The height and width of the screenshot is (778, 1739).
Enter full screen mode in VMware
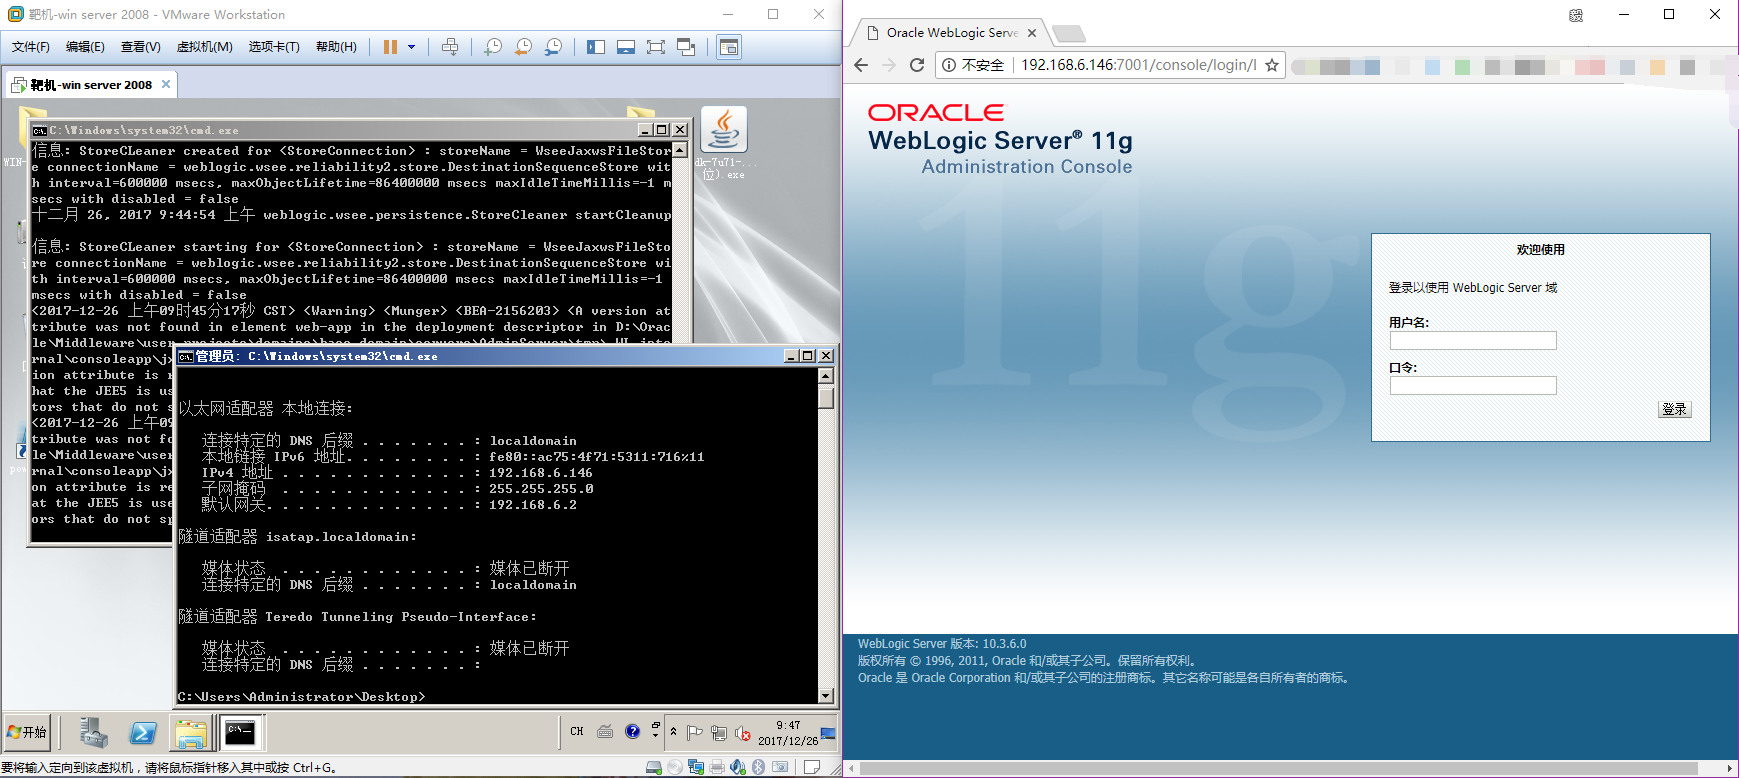(x=656, y=47)
